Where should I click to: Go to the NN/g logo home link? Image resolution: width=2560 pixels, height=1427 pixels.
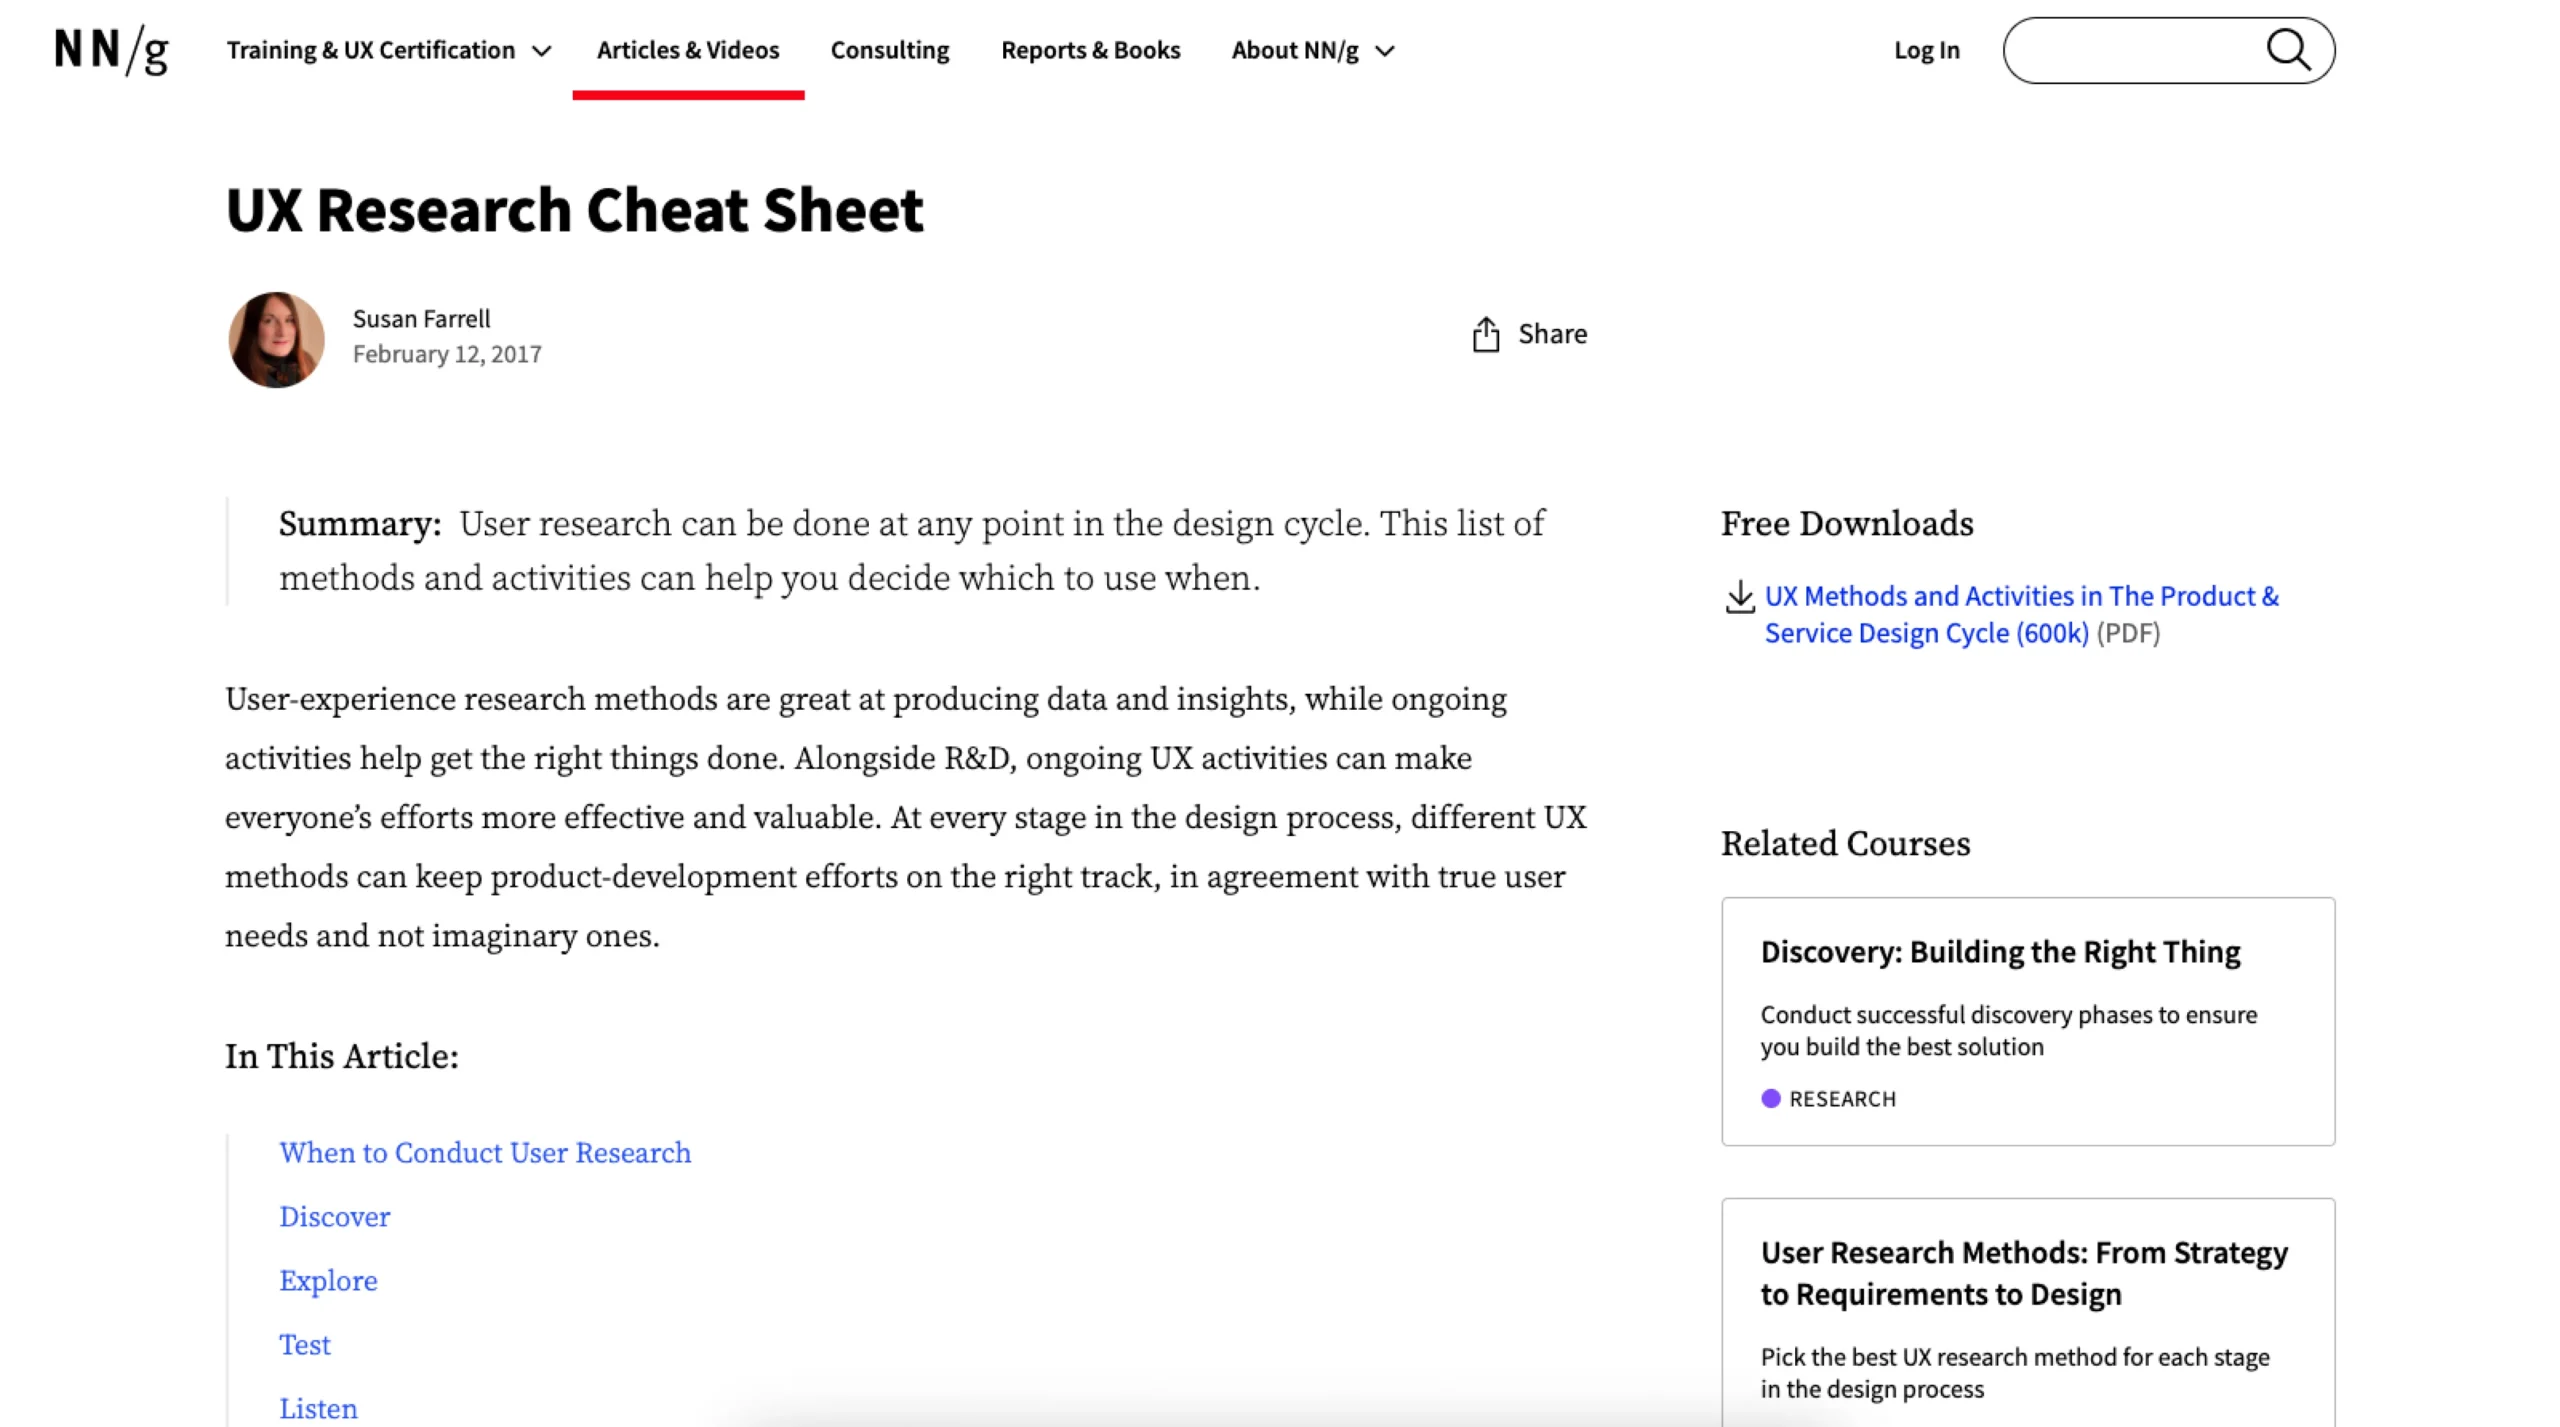pos(111,50)
